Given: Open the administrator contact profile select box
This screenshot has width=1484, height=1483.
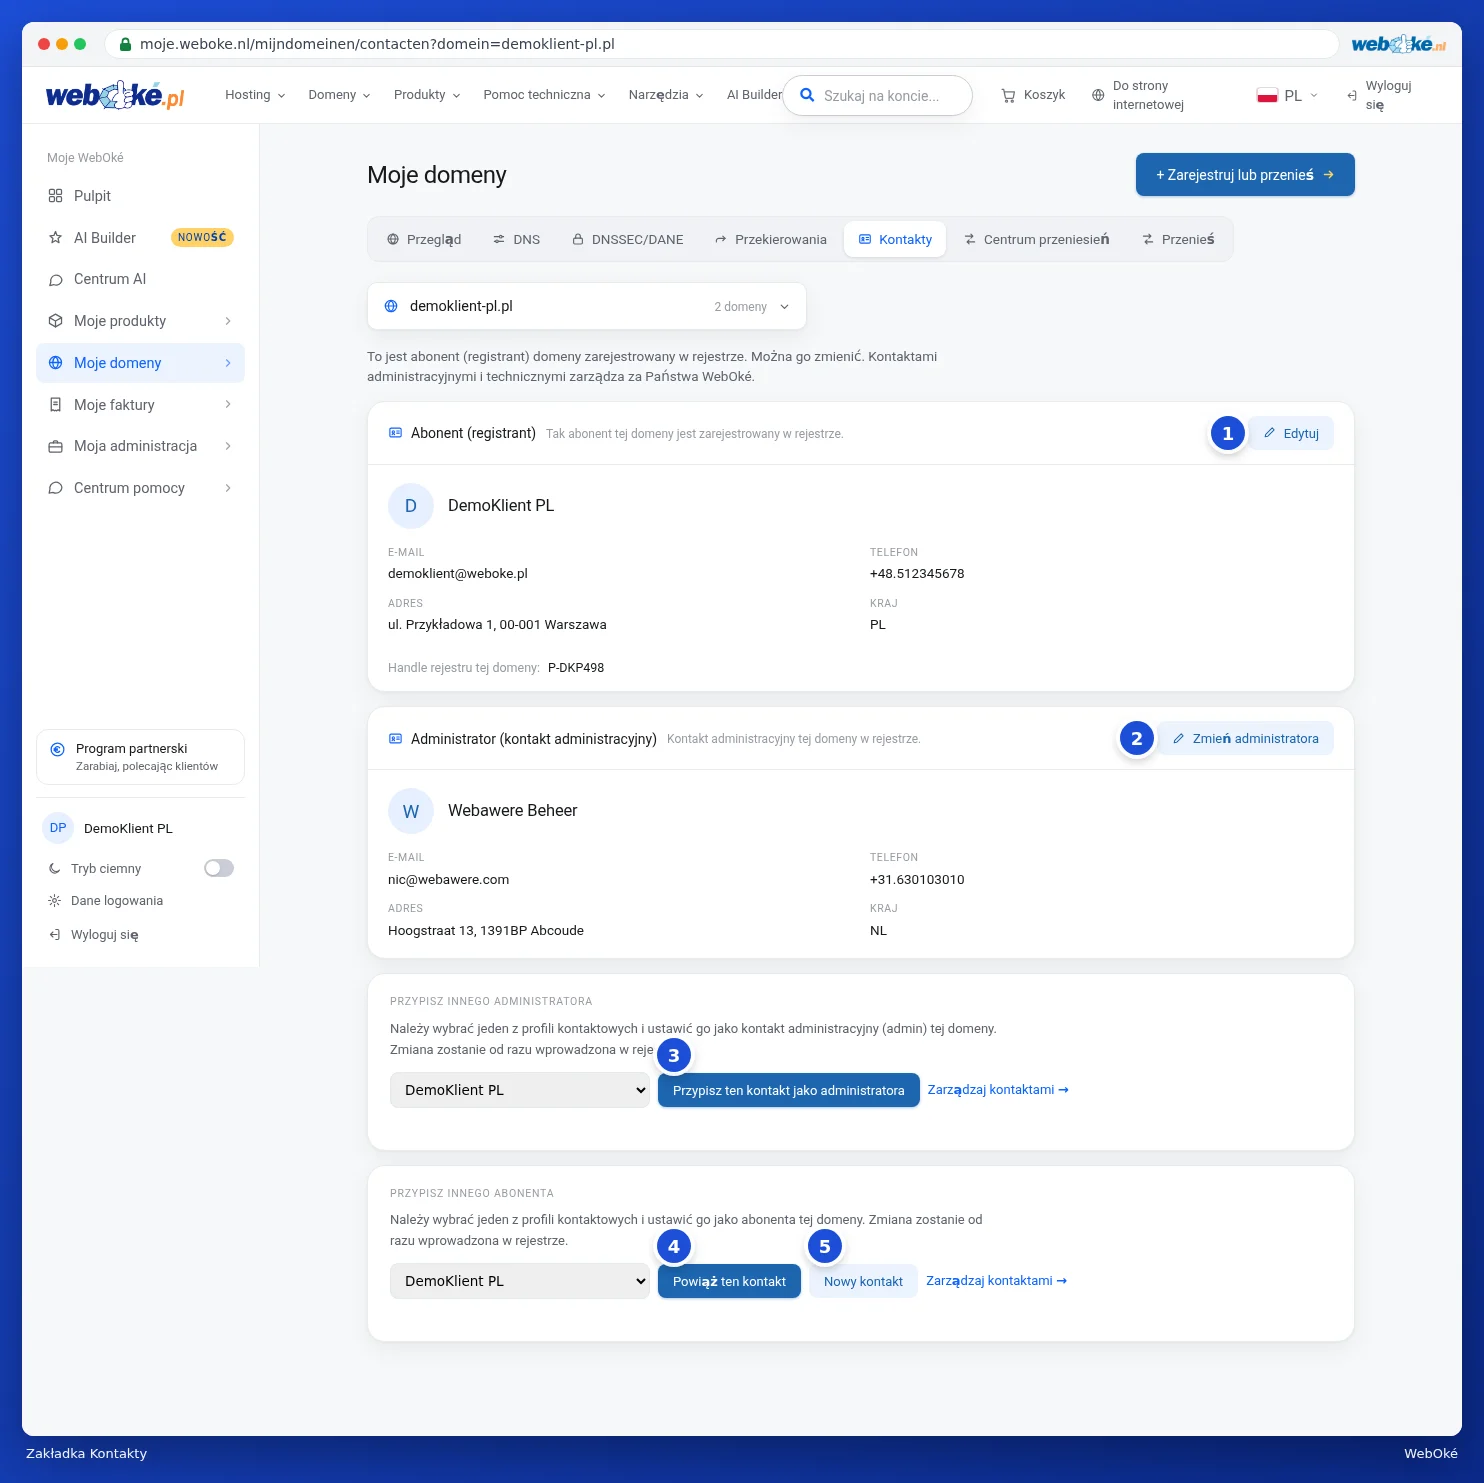Looking at the screenshot, I should tap(520, 1090).
